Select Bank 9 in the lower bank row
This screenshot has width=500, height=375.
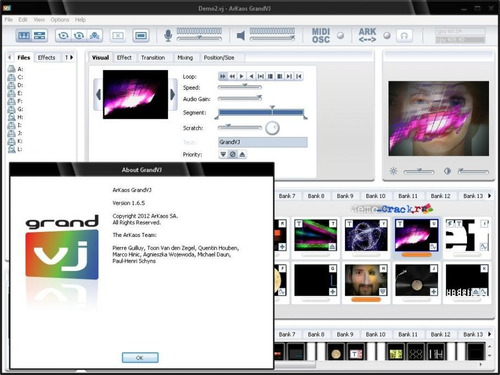[345, 334]
